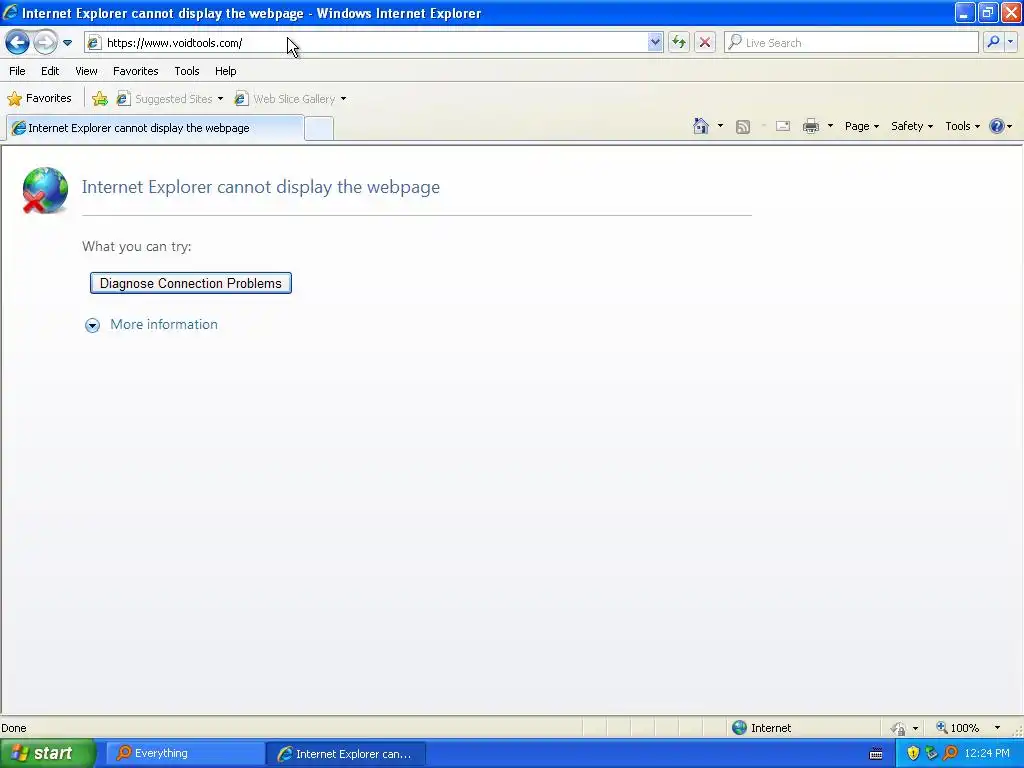Viewport: 1024px width, 768px height.
Task: Click the IE logo in title bar
Action: [10, 12]
